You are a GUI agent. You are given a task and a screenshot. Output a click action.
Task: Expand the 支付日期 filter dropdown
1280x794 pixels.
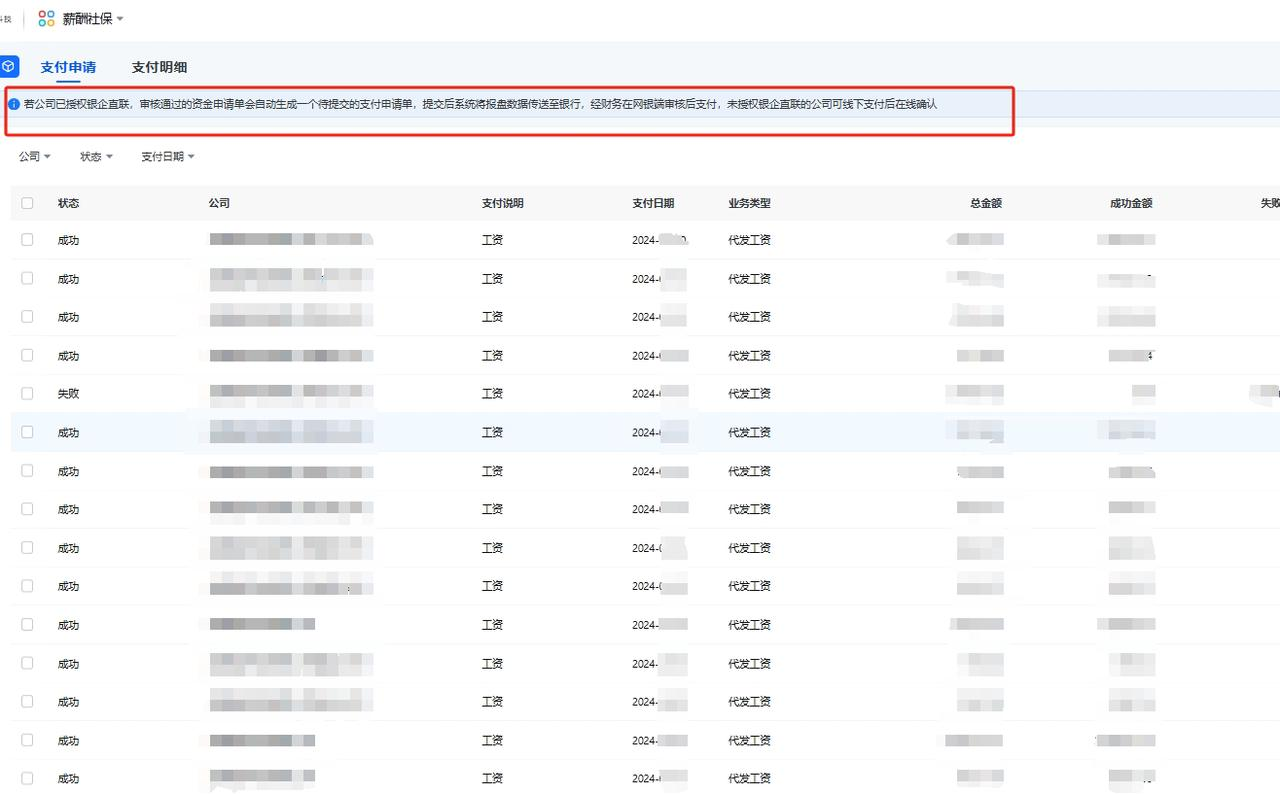pyautogui.click(x=168, y=157)
